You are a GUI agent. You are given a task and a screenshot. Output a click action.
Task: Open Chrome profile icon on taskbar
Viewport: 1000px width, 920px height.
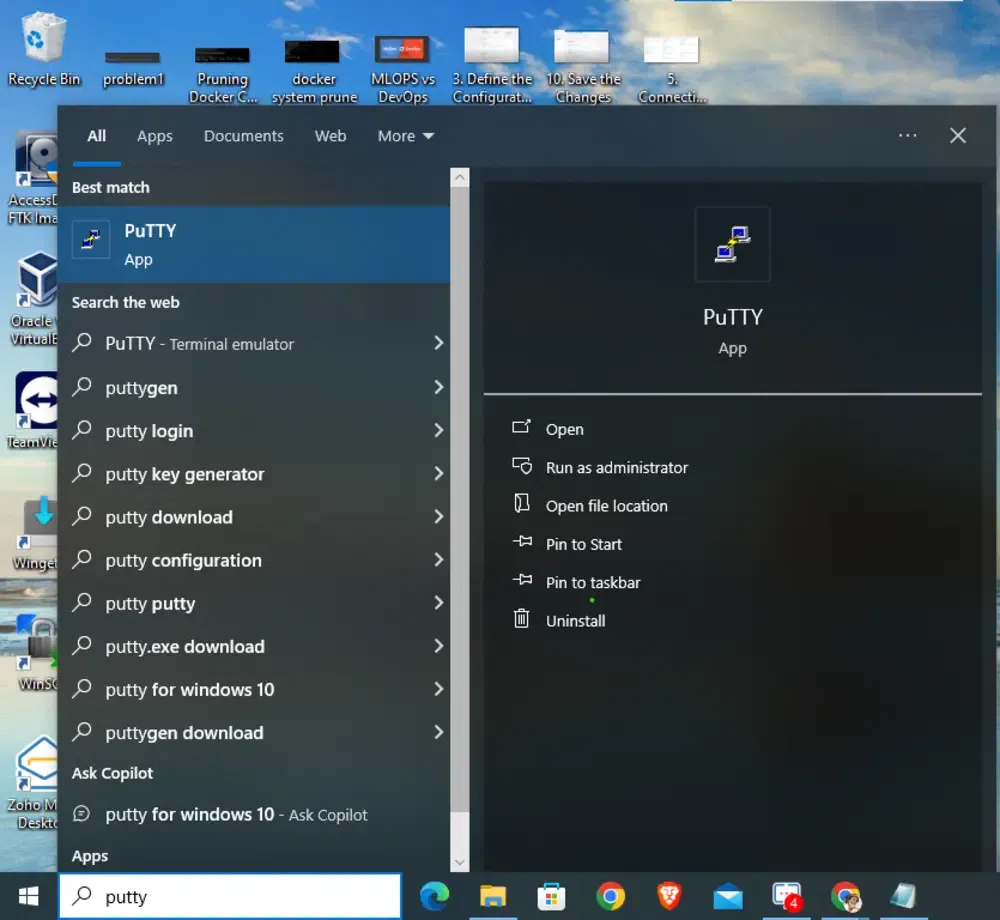click(846, 896)
